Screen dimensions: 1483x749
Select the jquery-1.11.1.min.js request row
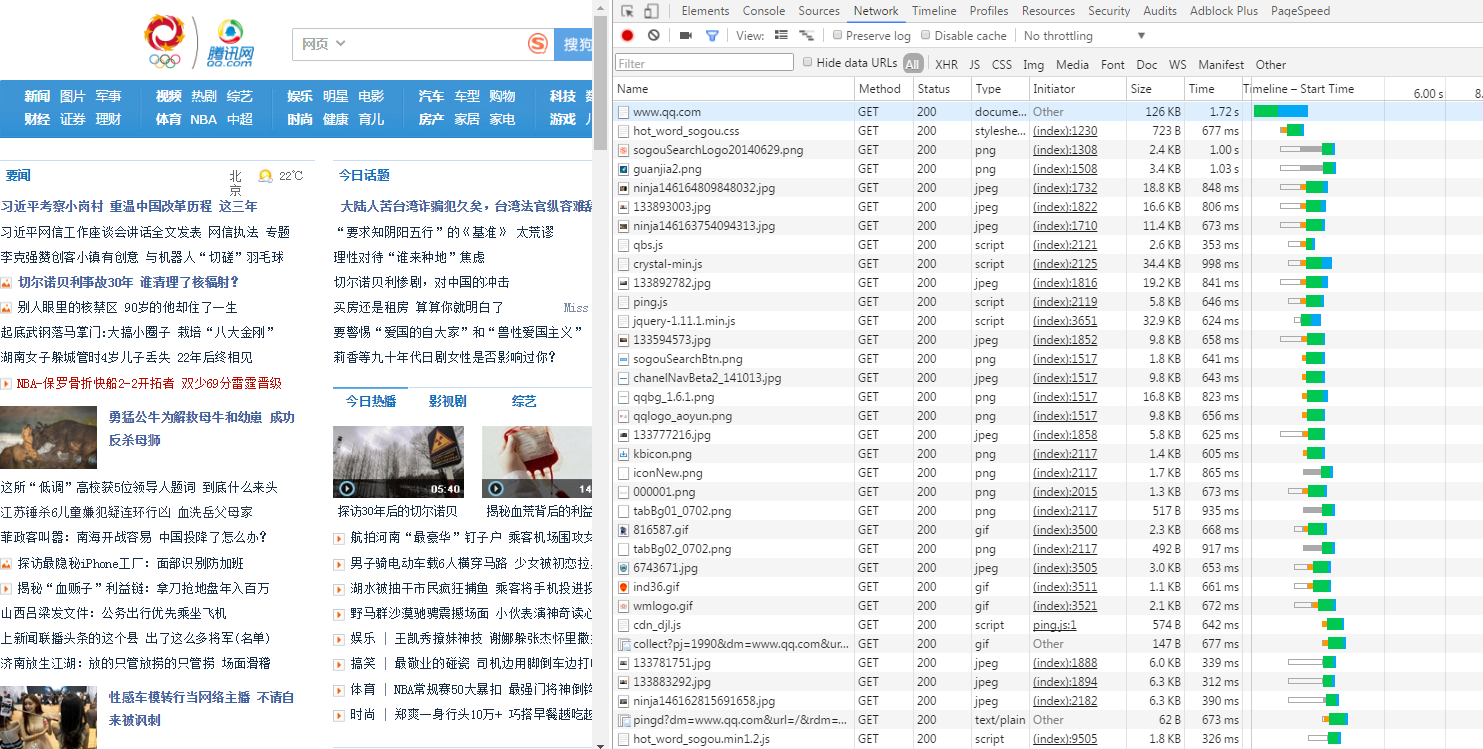[1048, 321]
